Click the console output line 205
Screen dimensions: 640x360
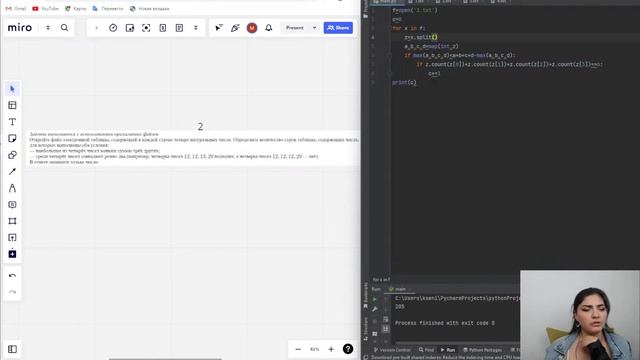pyautogui.click(x=400, y=307)
